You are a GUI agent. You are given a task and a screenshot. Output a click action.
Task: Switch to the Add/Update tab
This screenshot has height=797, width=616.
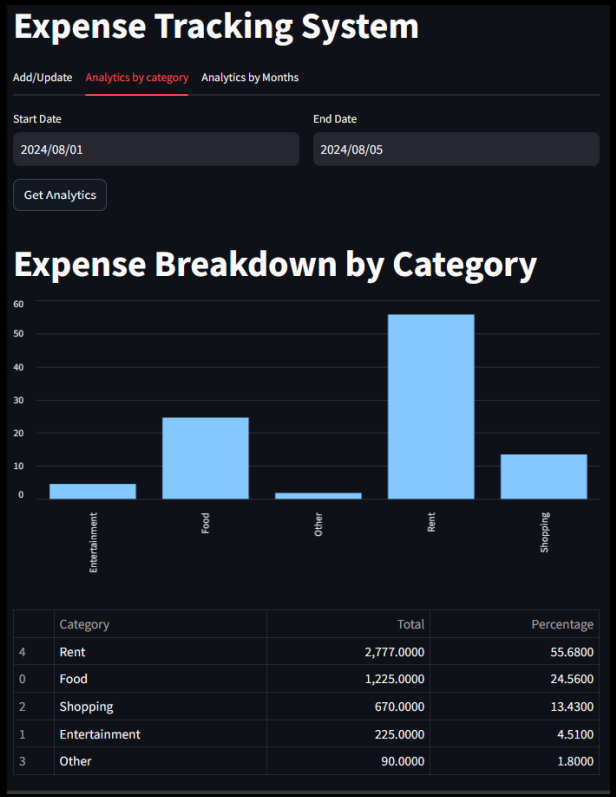(x=42, y=77)
